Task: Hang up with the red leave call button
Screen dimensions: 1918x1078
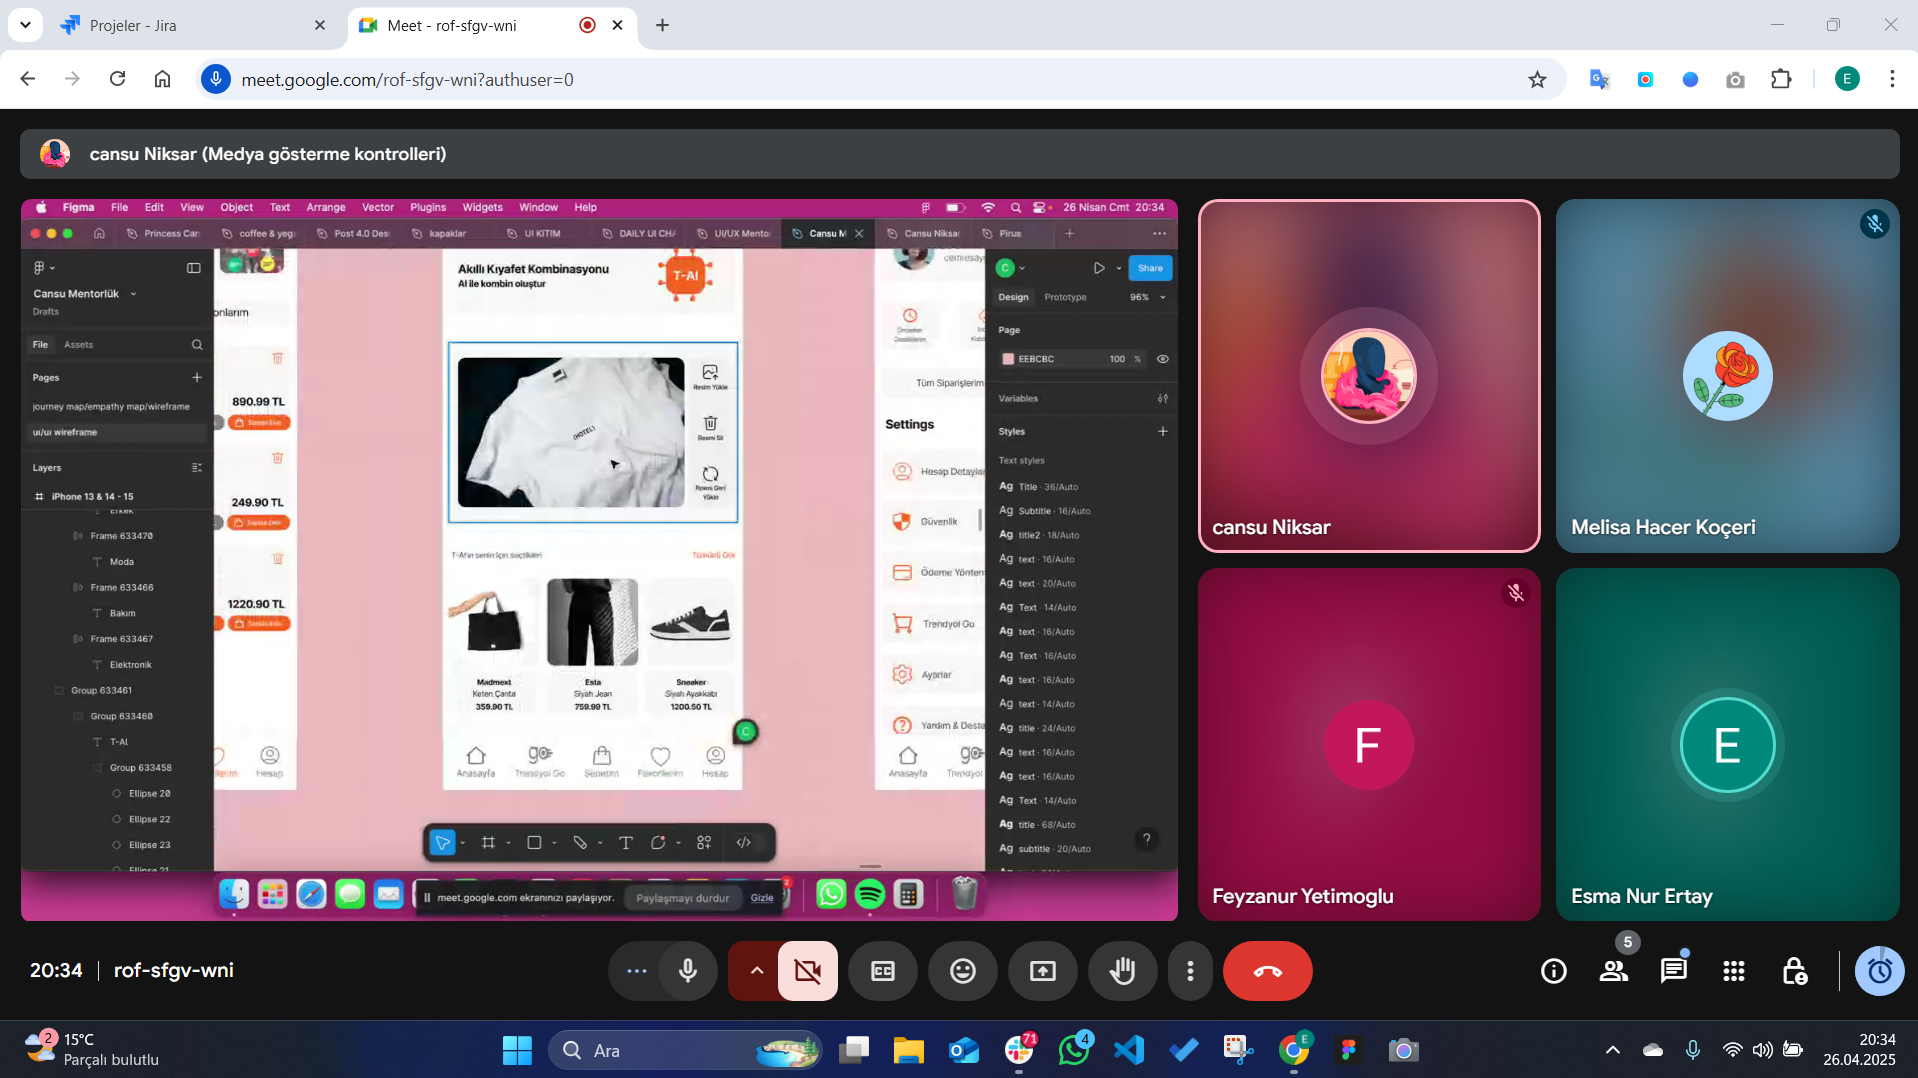Action: 1267,970
